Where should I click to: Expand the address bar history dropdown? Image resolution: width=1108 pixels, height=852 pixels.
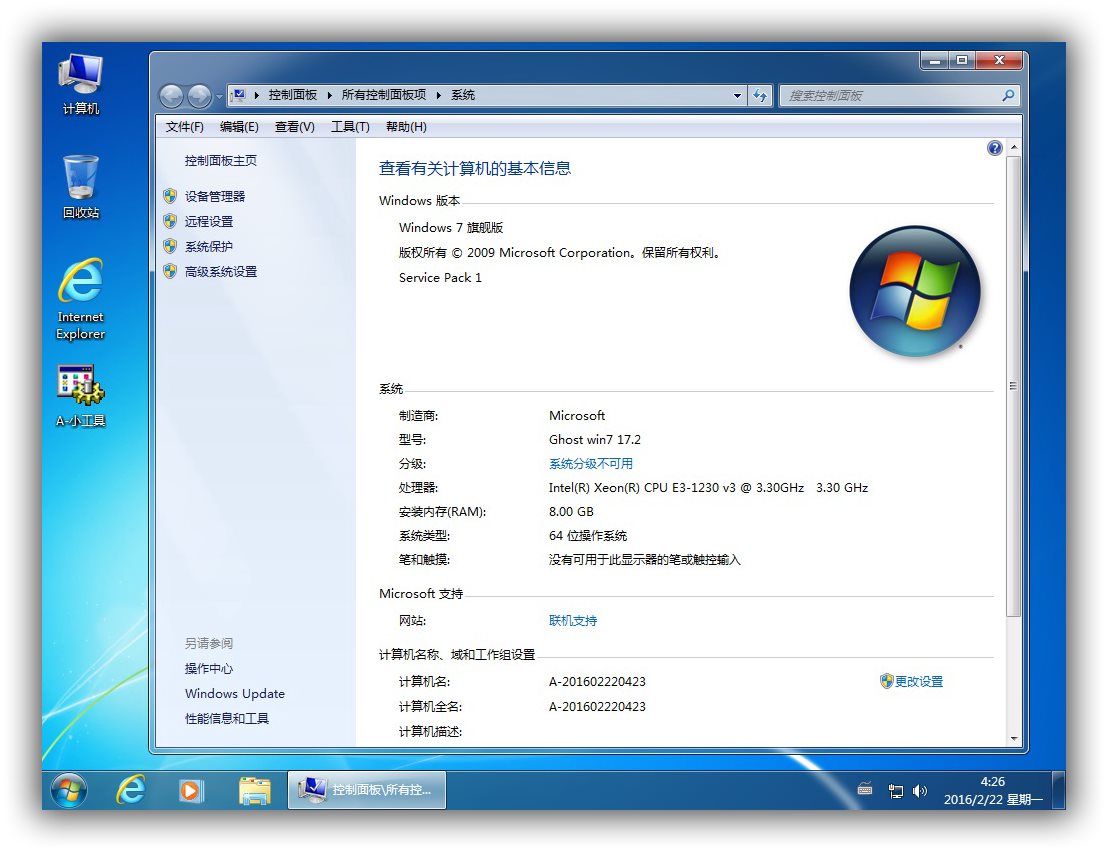coord(737,95)
